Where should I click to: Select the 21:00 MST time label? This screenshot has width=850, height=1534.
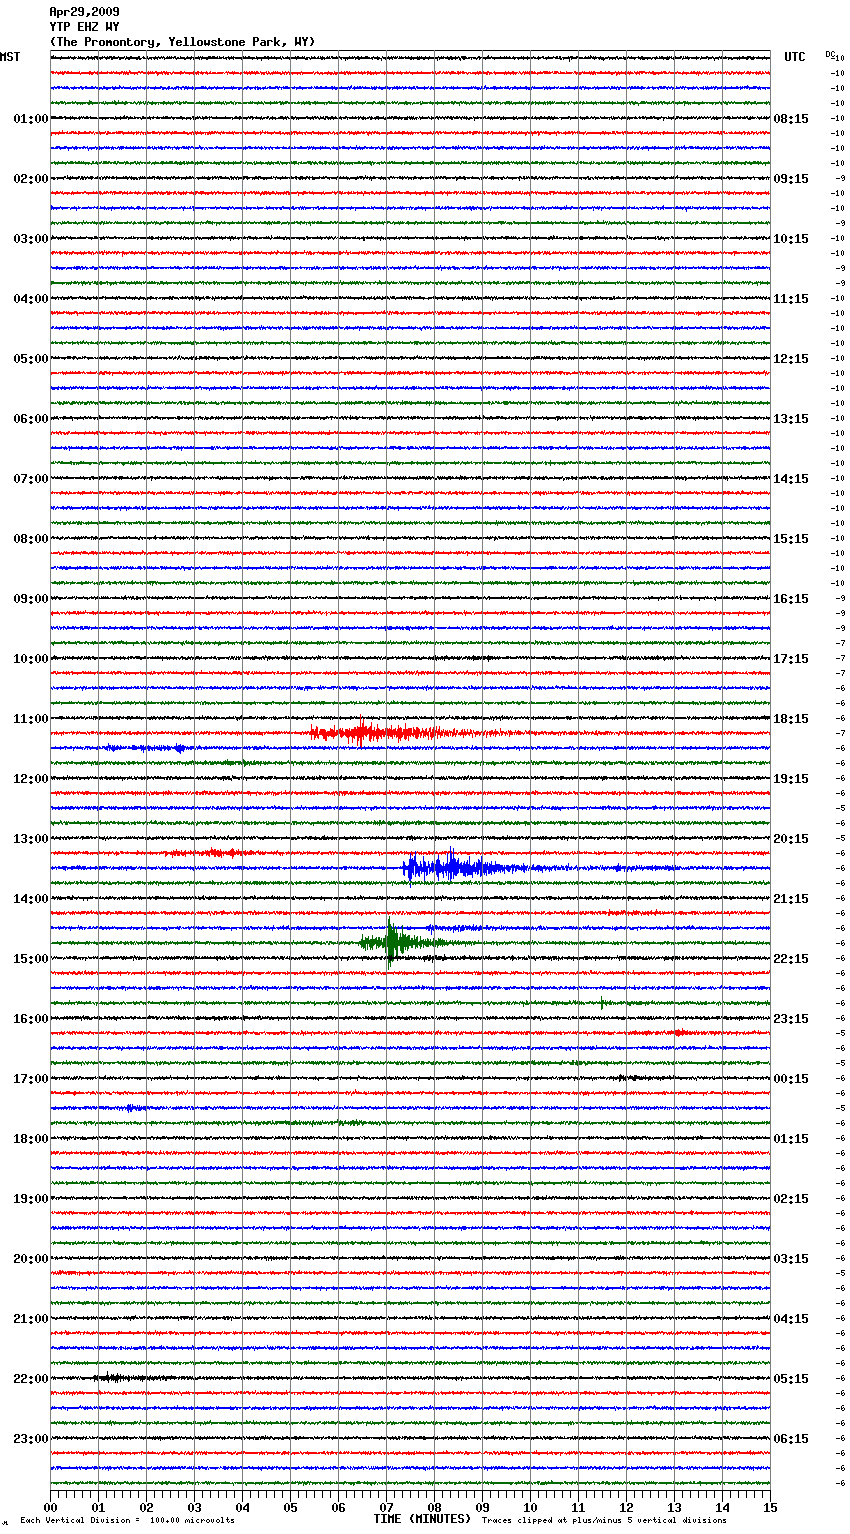click(x=31, y=1319)
